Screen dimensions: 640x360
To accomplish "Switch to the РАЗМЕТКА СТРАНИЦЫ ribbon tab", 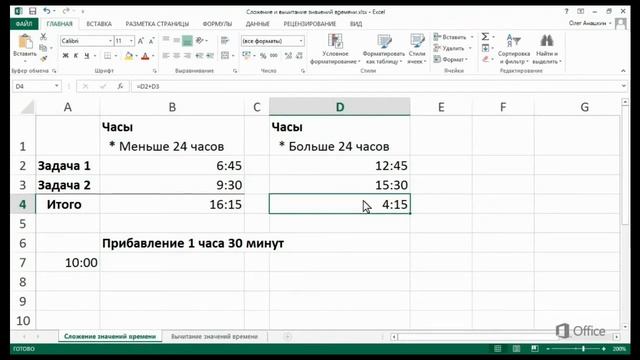I will tap(157, 24).
